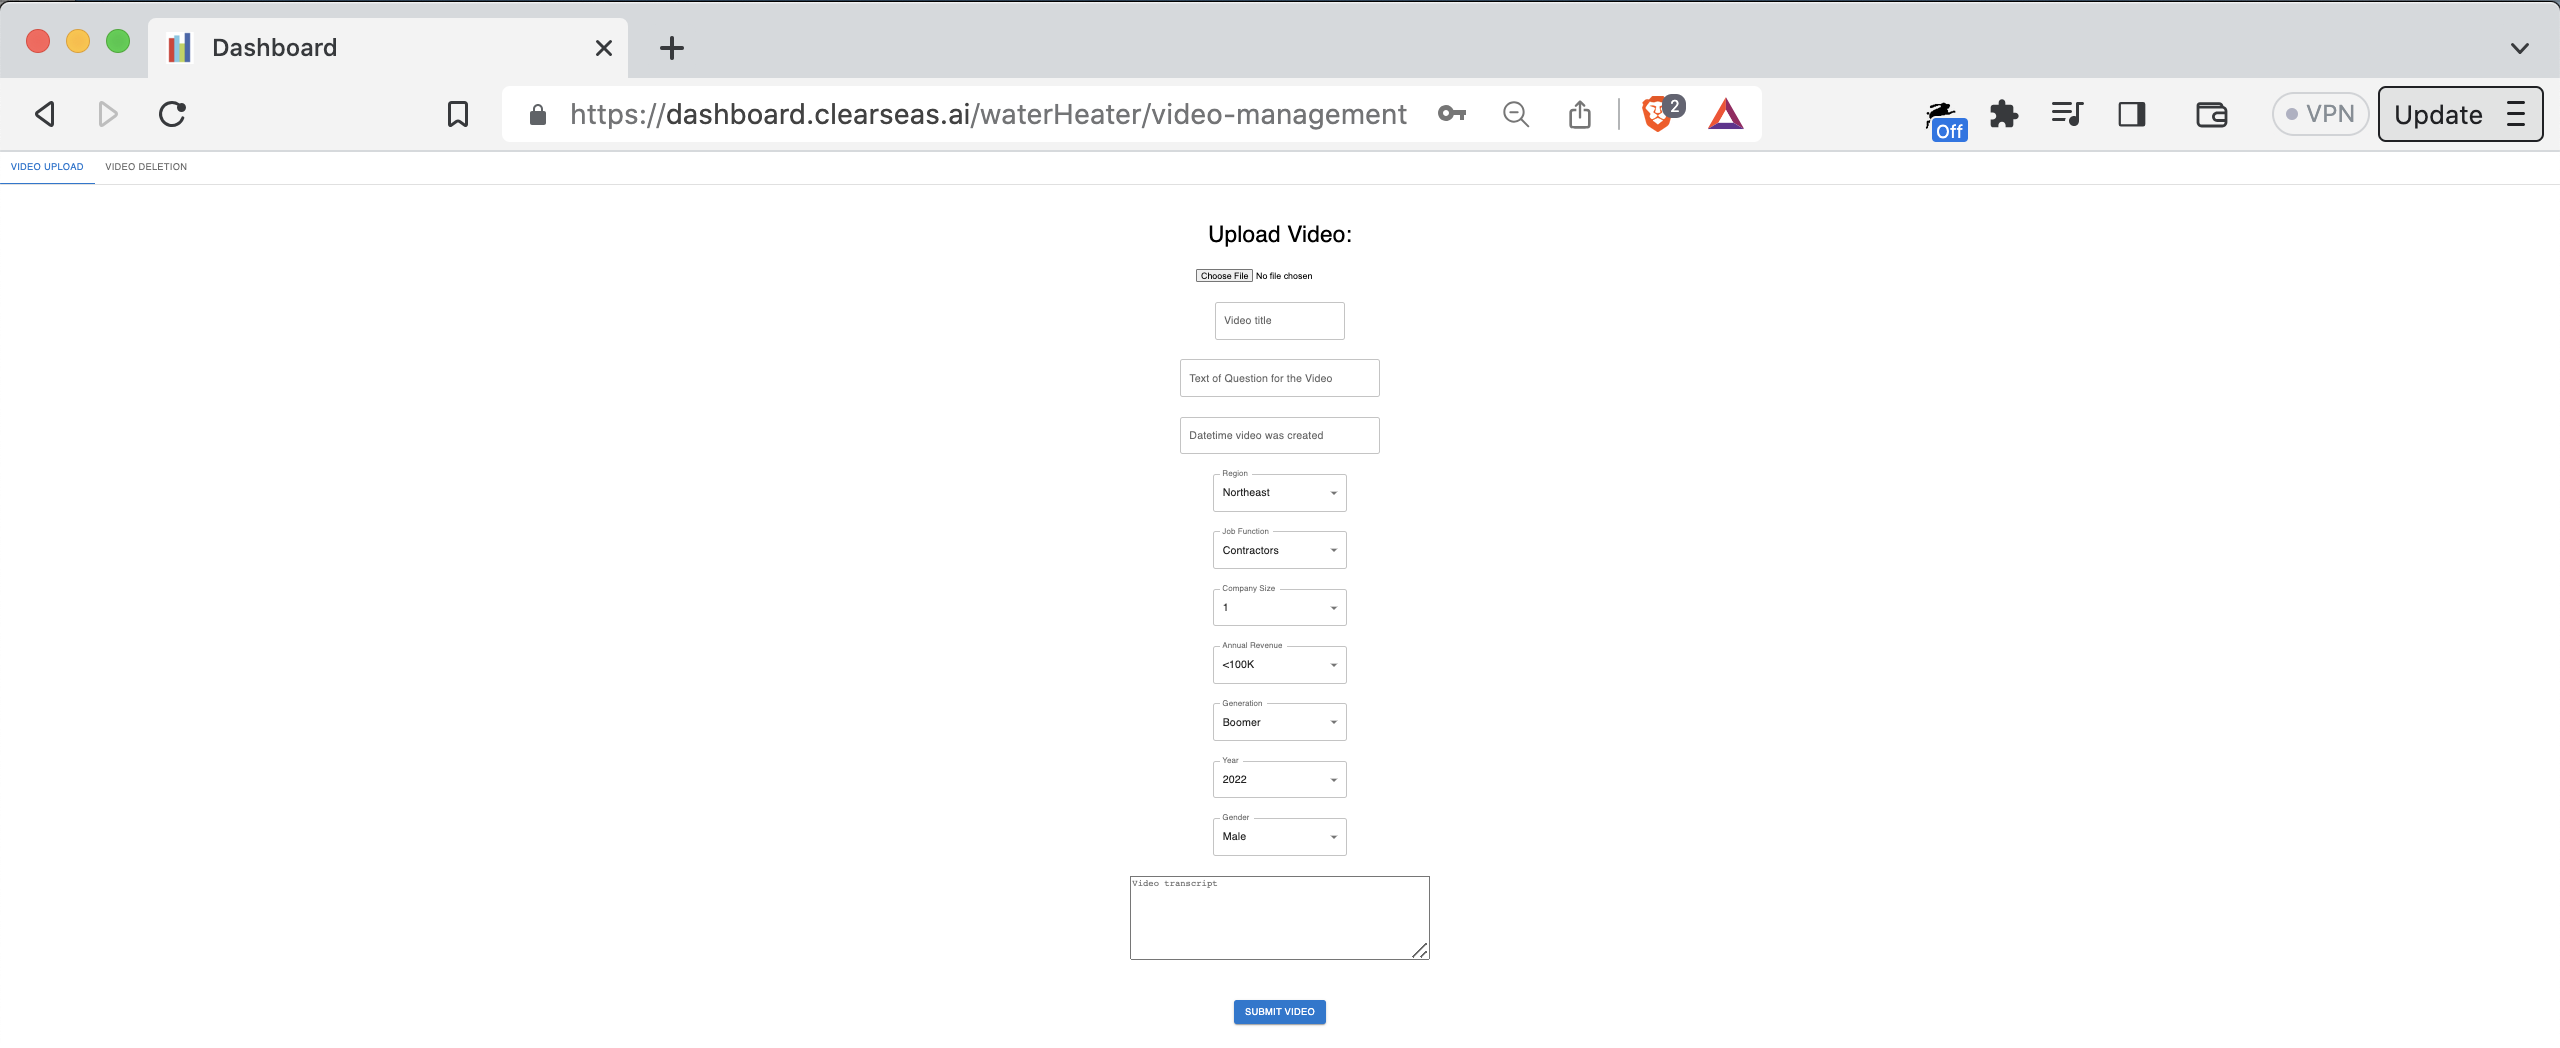Click the zoom magnifier toggle in address bar

(x=1515, y=113)
